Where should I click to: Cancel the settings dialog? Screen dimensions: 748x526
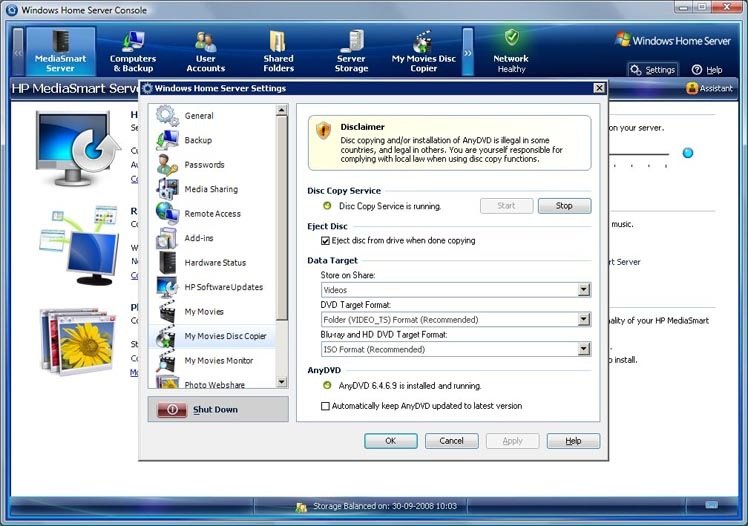[x=451, y=441]
